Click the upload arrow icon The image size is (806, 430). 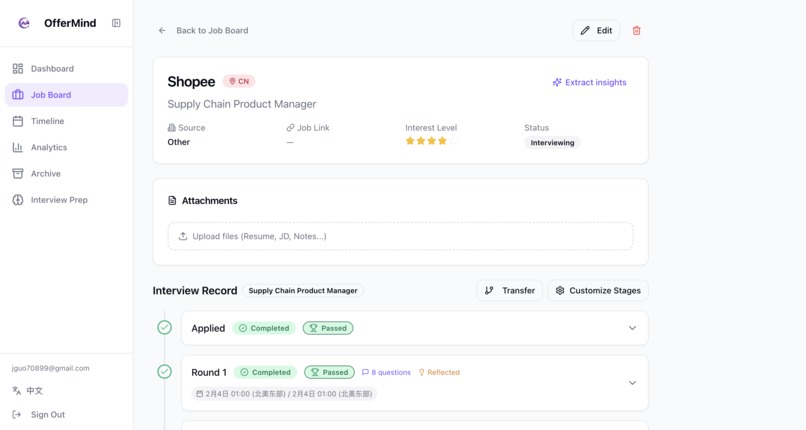click(182, 236)
